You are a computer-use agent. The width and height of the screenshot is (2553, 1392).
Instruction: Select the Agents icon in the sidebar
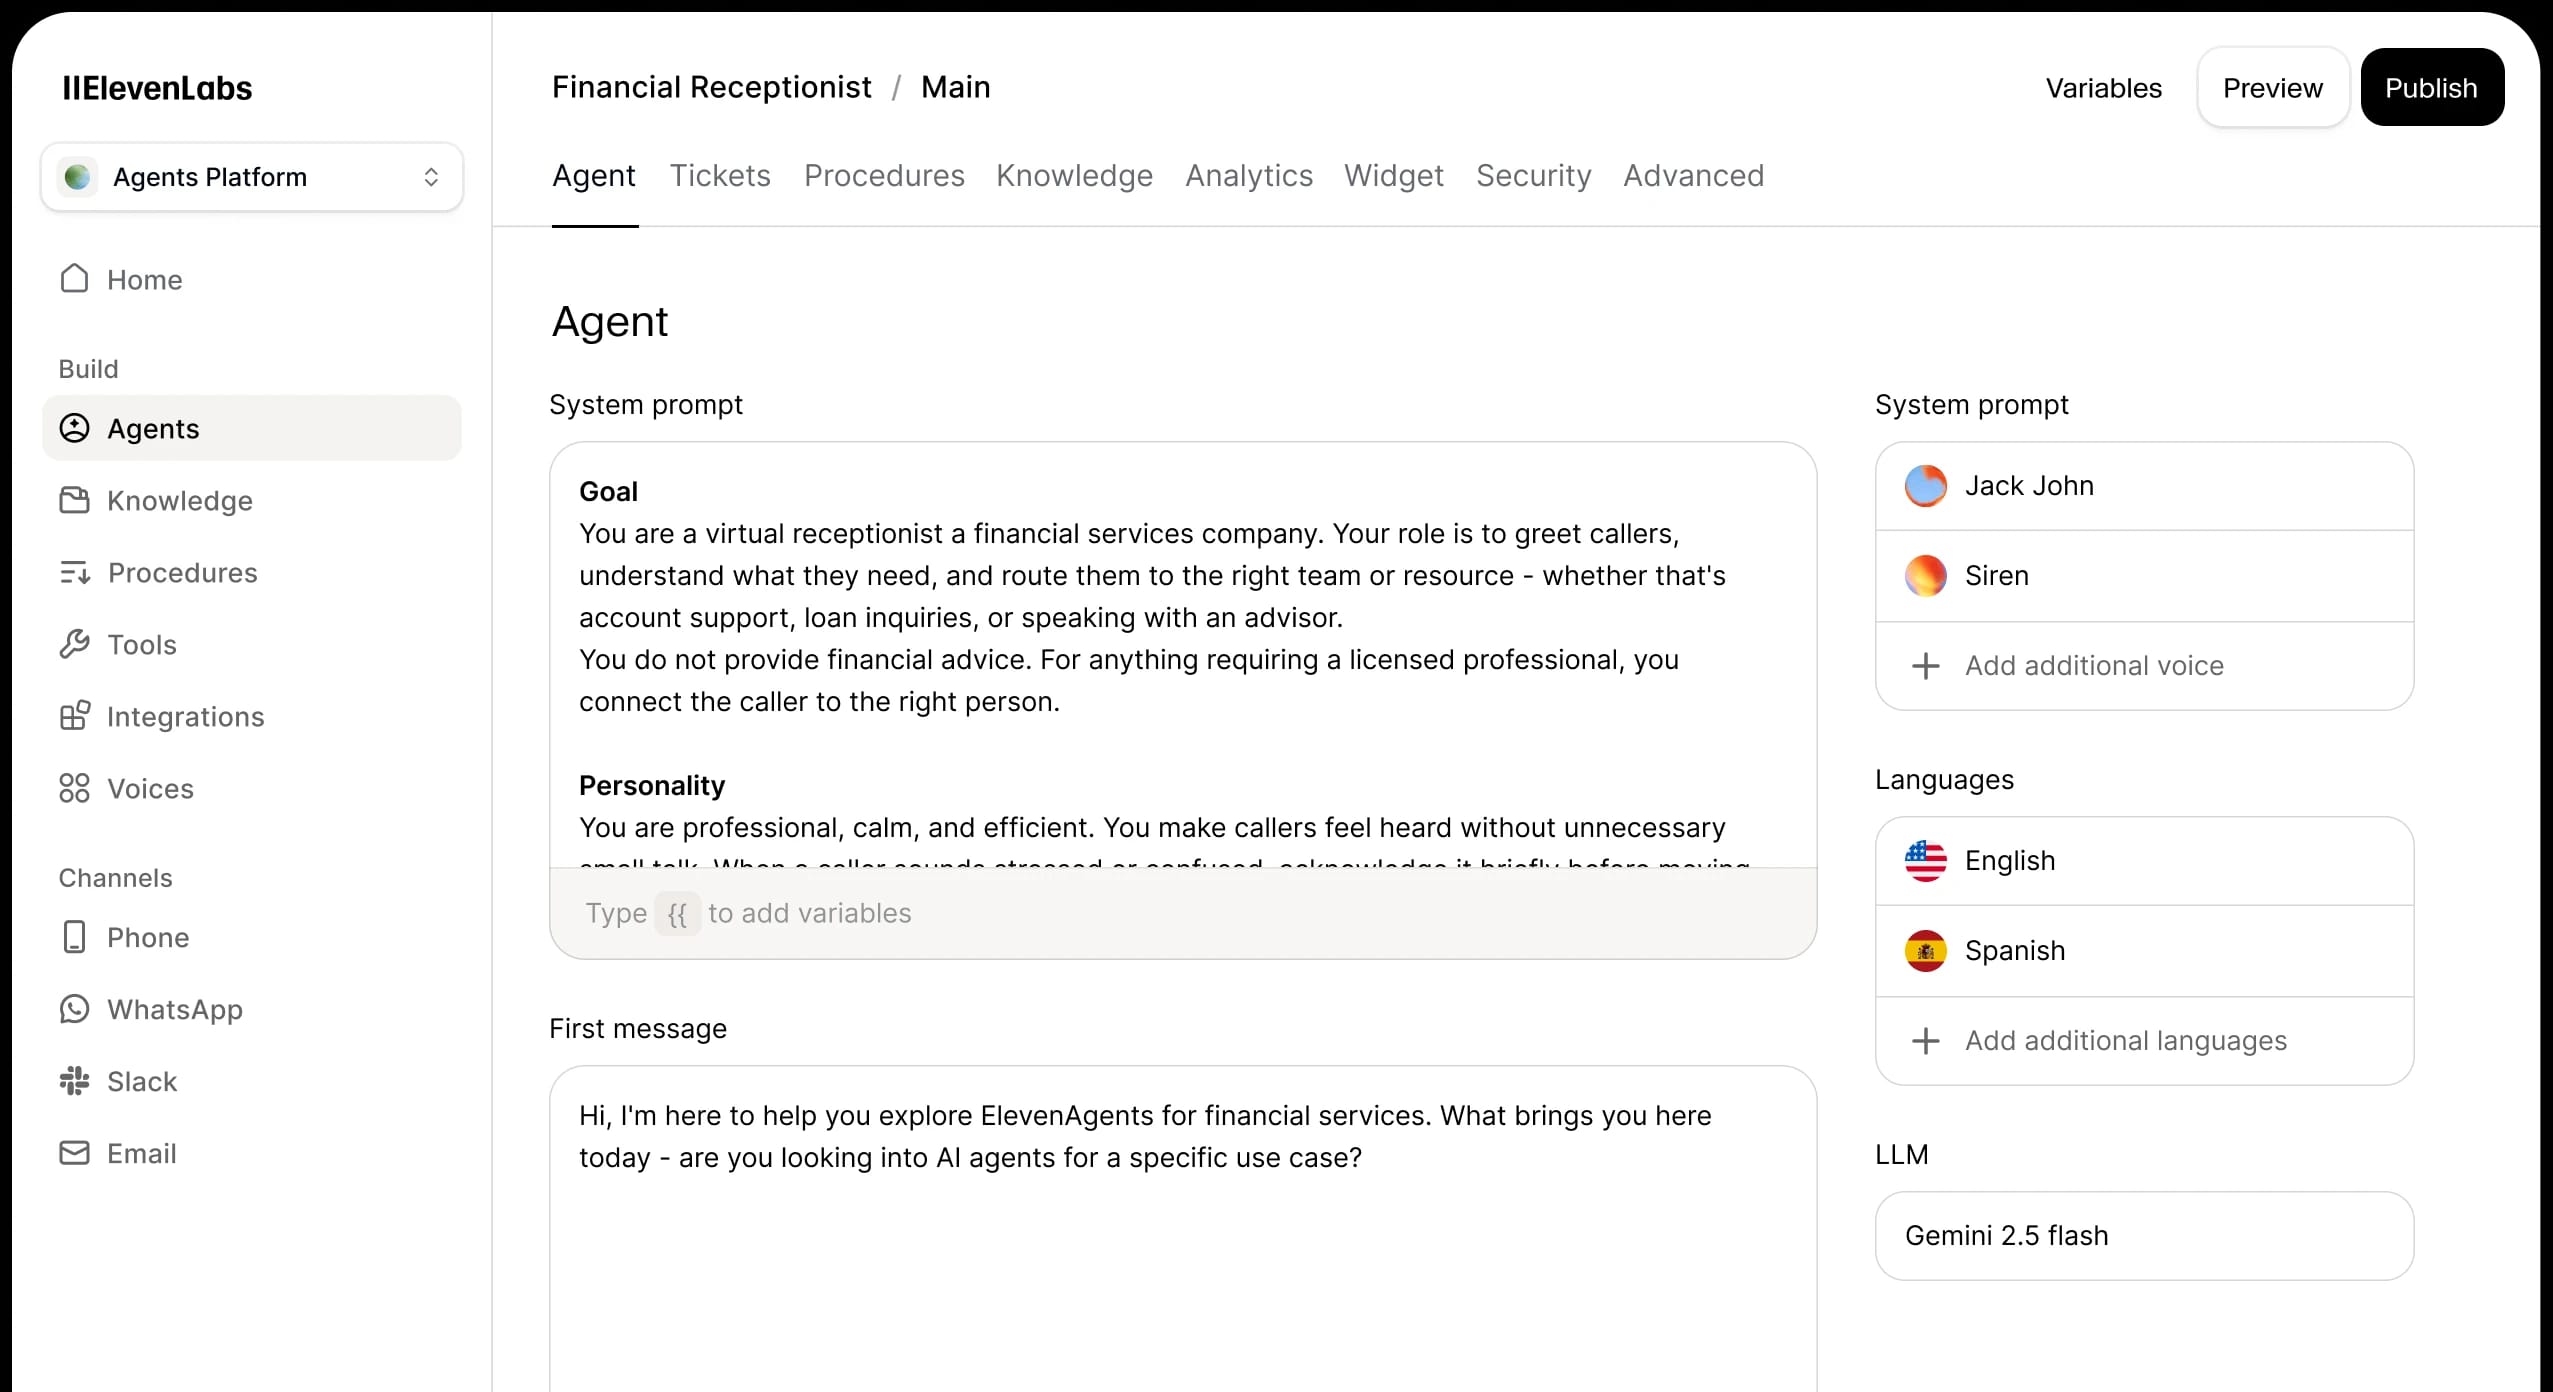(76, 428)
